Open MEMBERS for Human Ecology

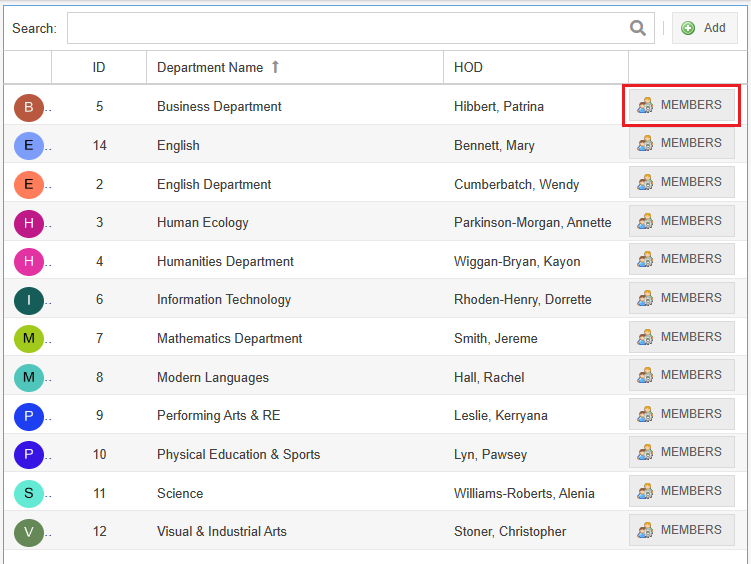[682, 221]
